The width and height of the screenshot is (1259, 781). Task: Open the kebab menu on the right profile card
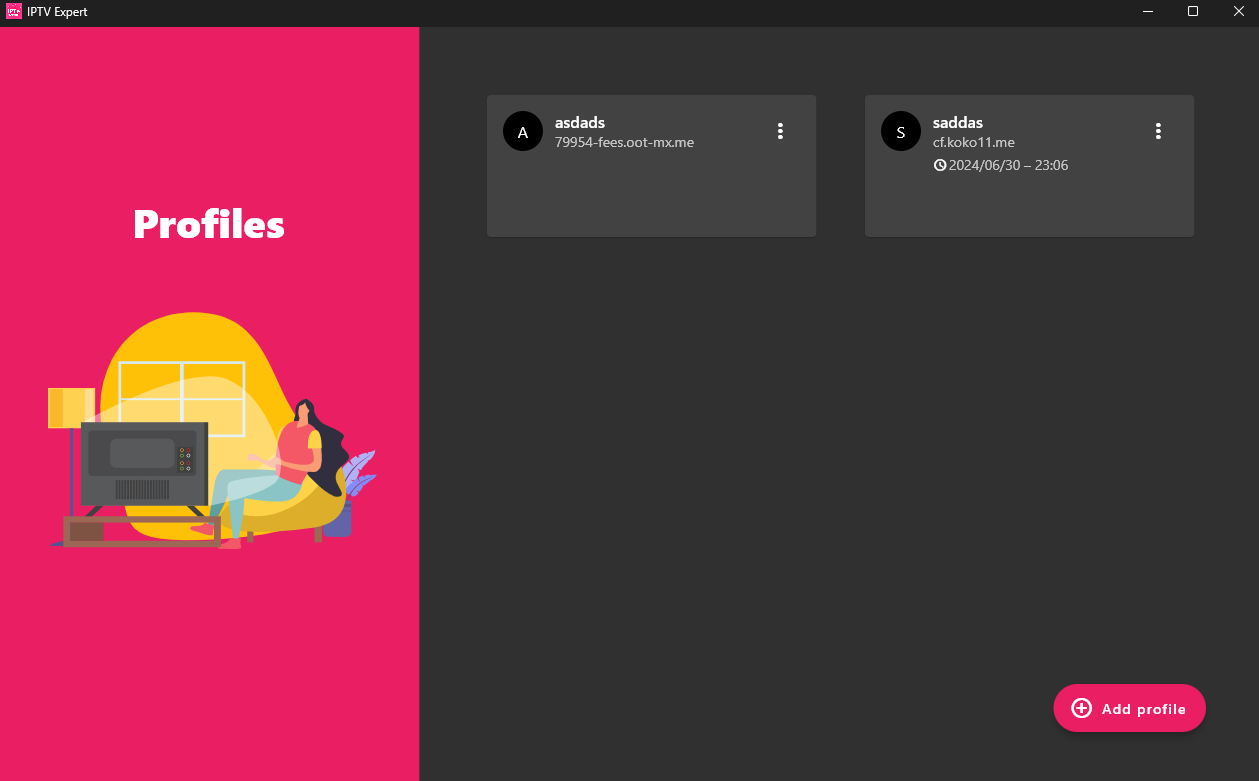(1158, 131)
